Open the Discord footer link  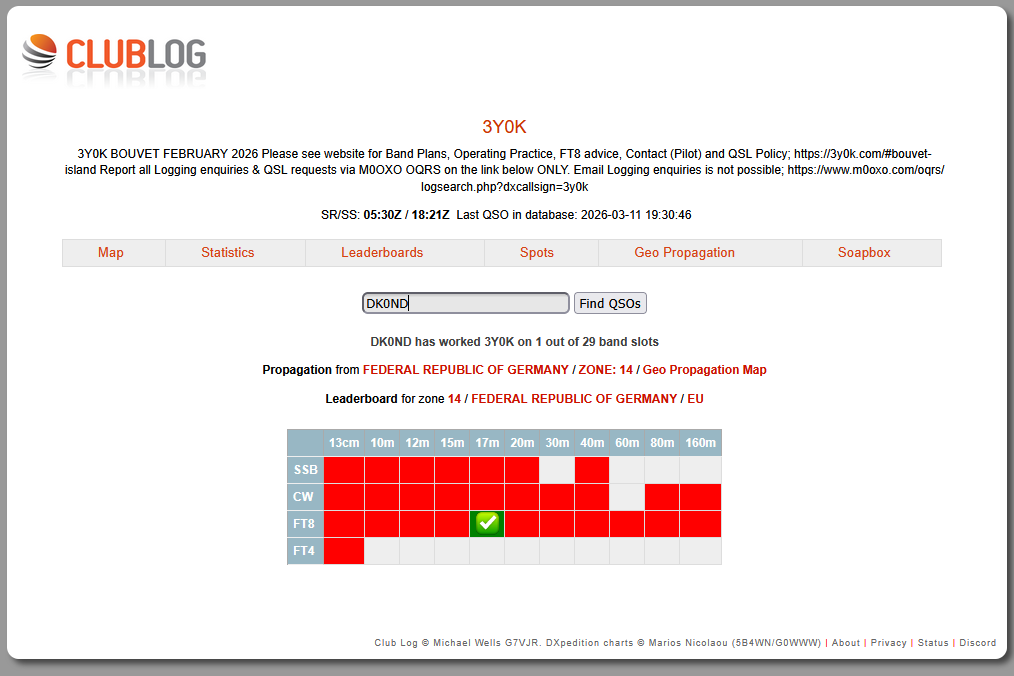click(977, 643)
